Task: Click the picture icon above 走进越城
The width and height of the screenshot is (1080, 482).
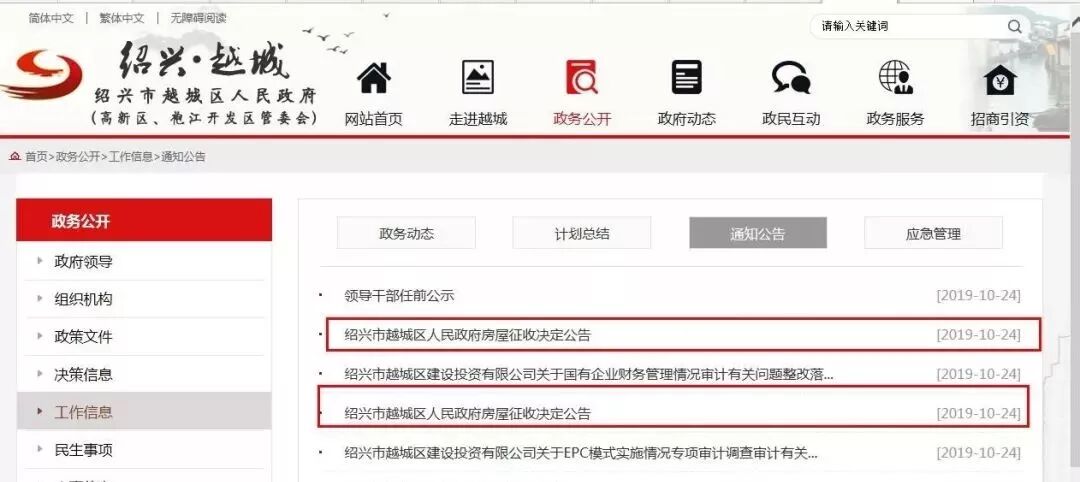Action: click(x=477, y=77)
